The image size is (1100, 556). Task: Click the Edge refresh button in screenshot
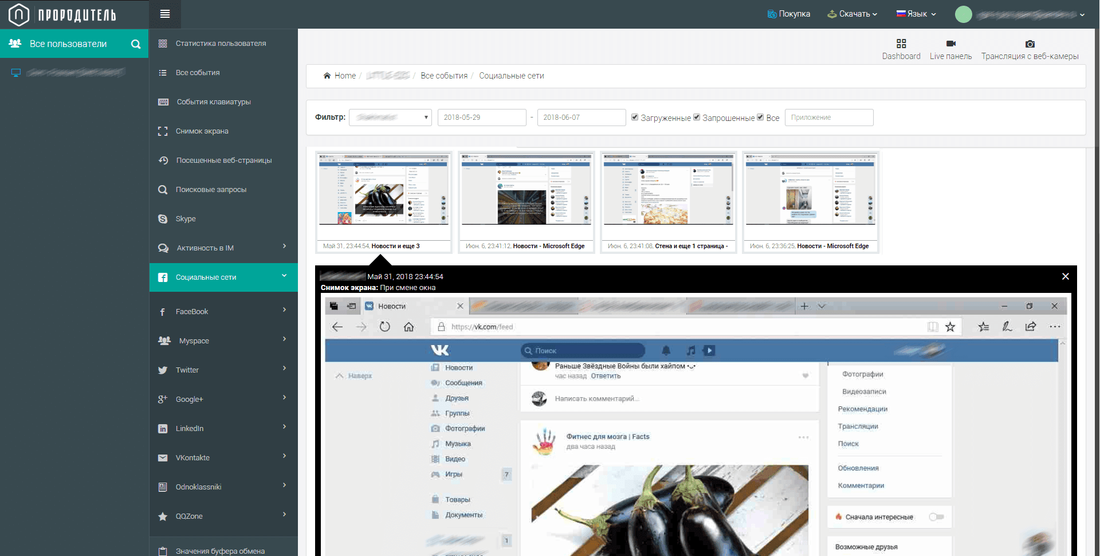tap(384, 327)
